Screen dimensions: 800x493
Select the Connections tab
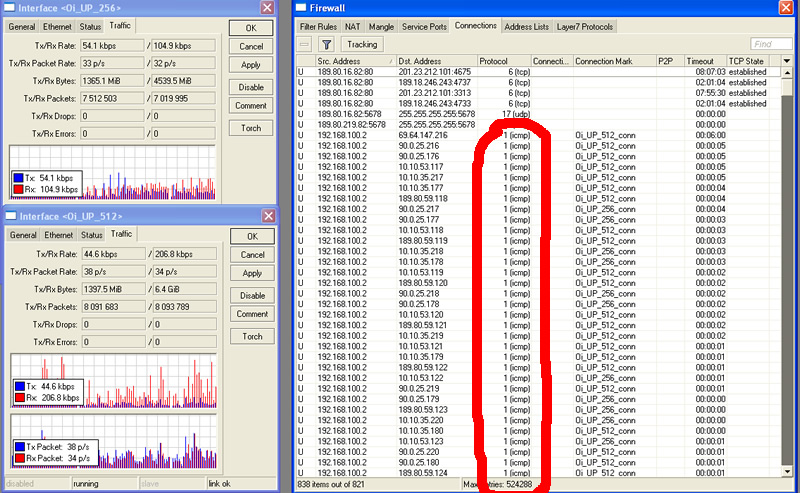point(476,26)
